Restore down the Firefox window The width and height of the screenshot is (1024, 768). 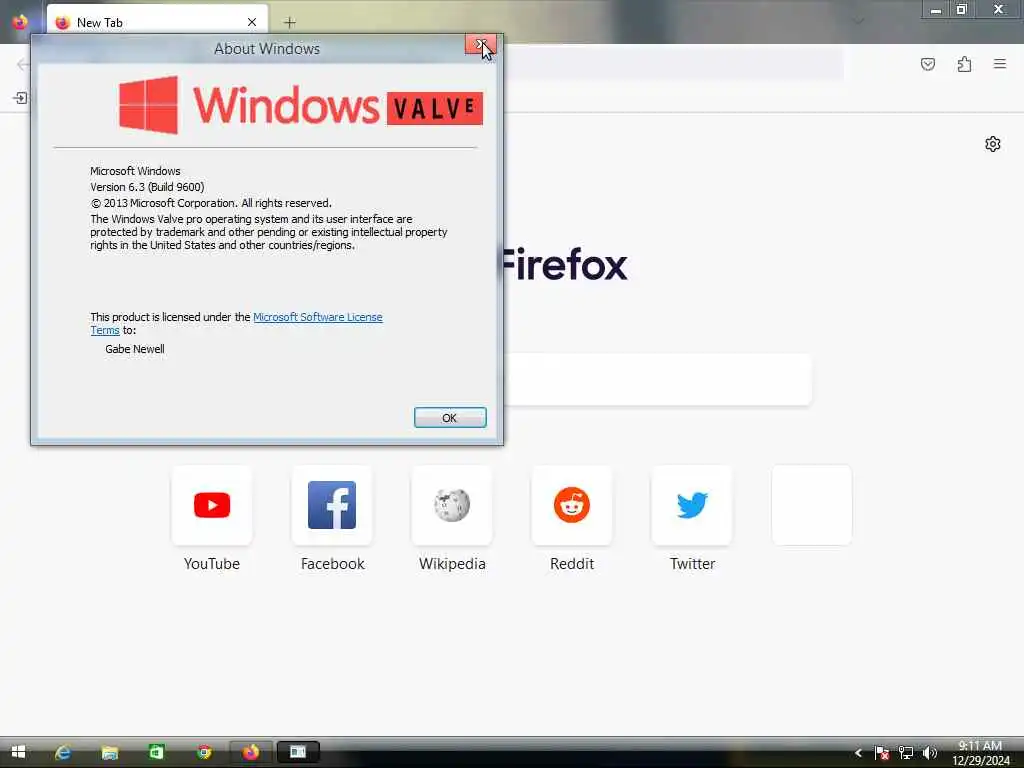[961, 10]
